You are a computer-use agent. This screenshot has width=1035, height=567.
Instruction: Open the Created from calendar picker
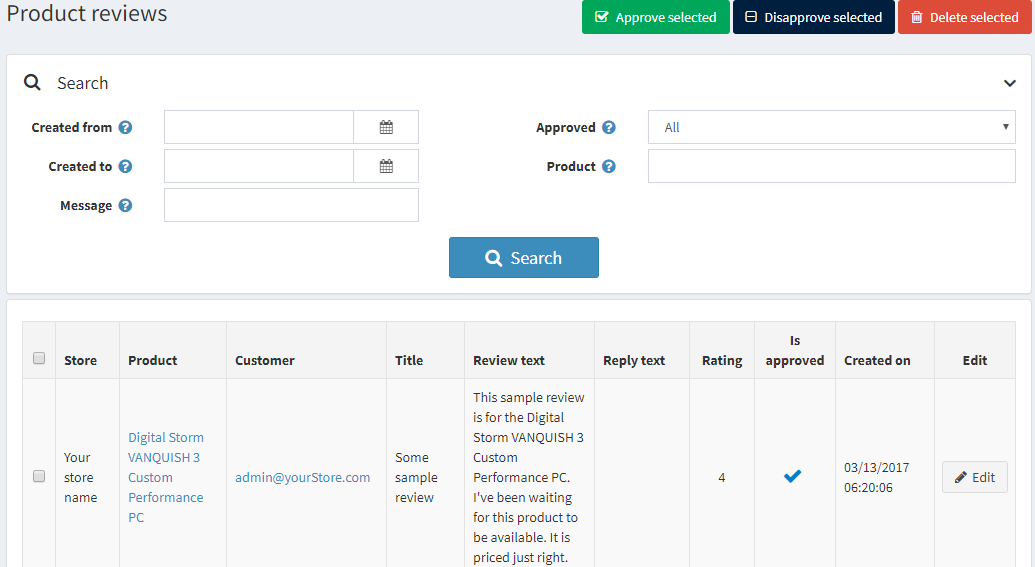(386, 127)
